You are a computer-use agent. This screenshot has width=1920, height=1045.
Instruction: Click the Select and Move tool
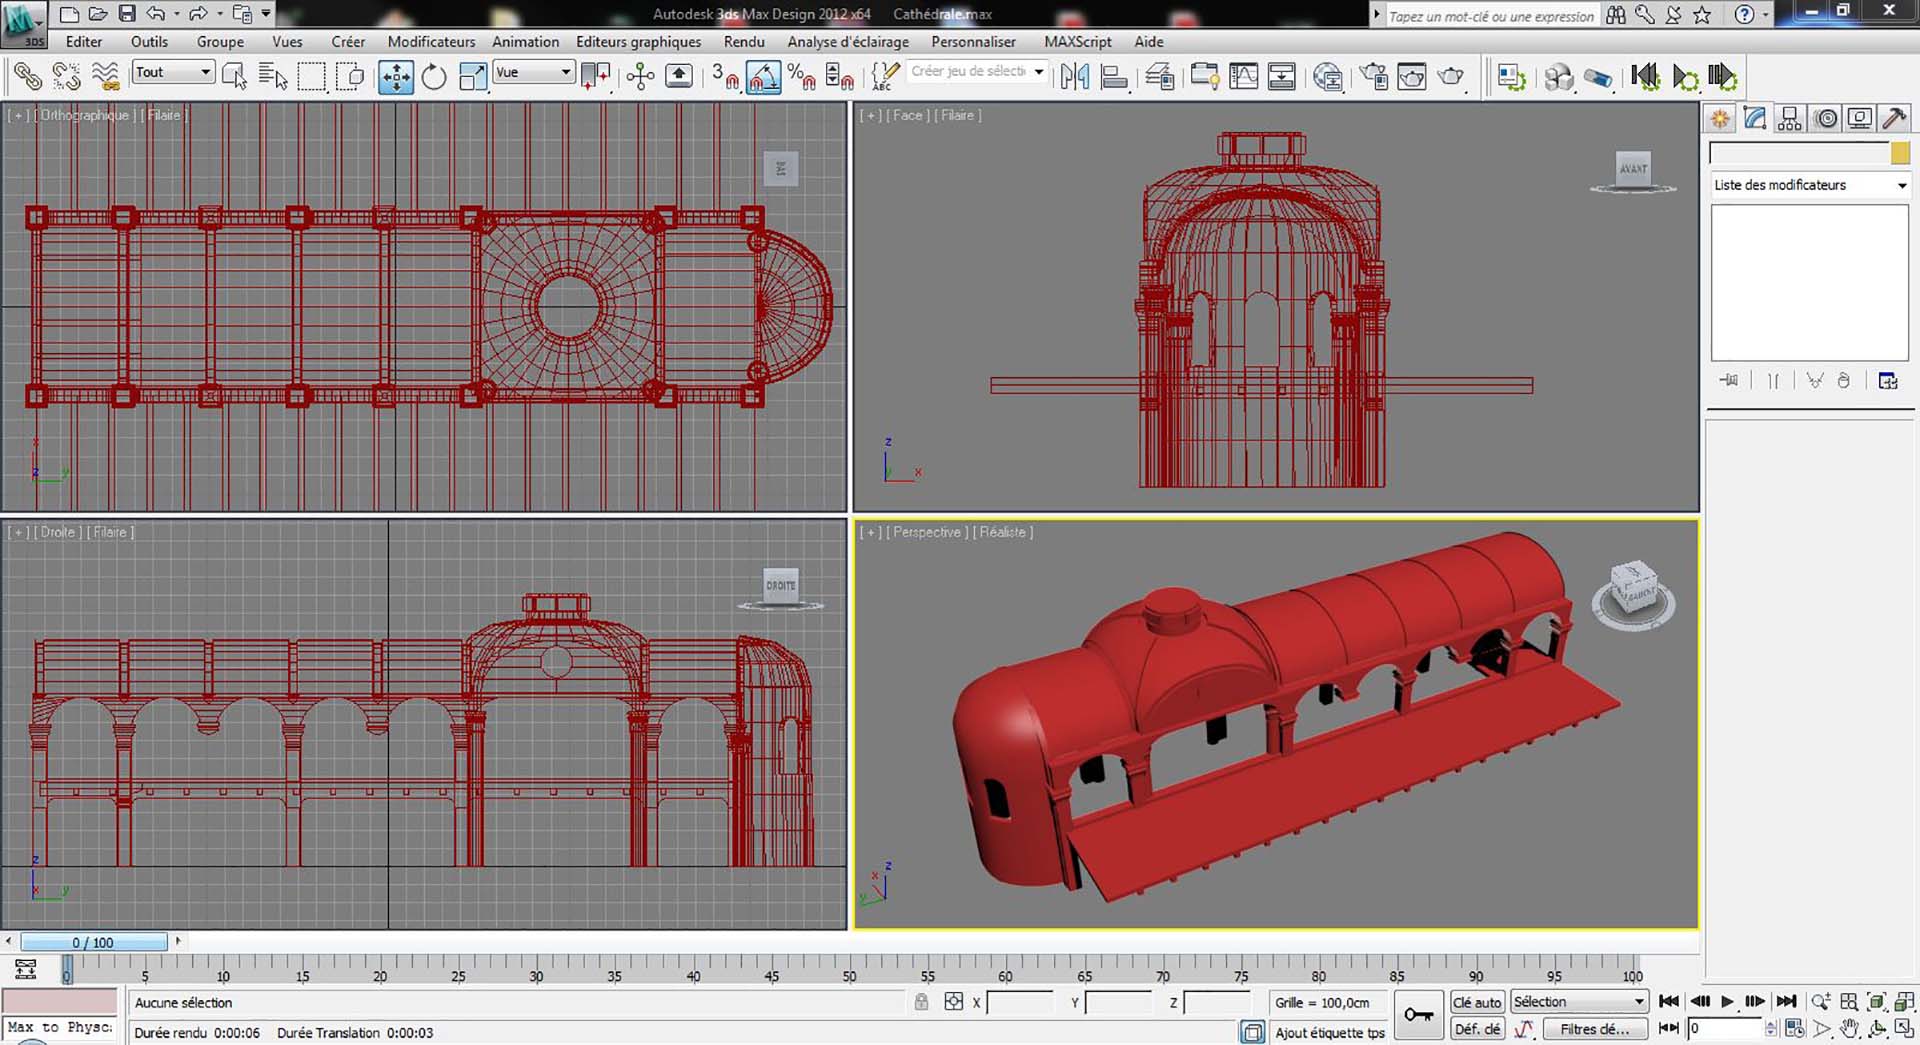(396, 77)
